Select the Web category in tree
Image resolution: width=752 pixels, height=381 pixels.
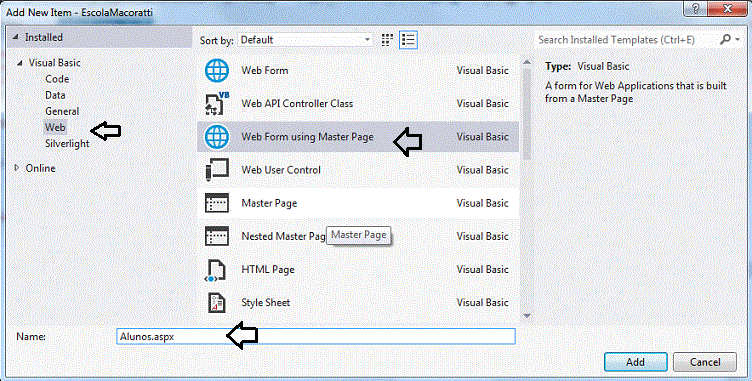tap(55, 127)
